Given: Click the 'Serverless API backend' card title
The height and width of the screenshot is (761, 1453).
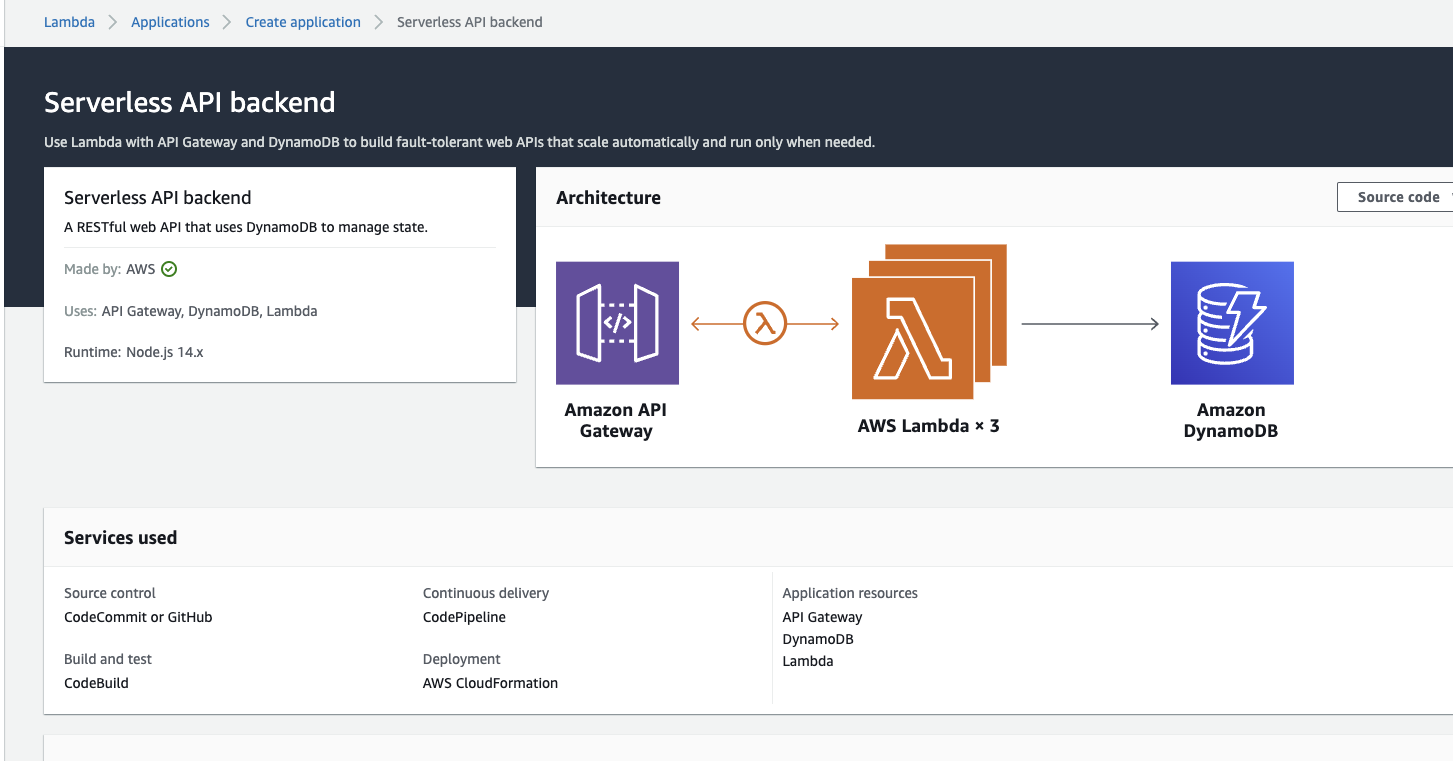Looking at the screenshot, I should click(158, 198).
